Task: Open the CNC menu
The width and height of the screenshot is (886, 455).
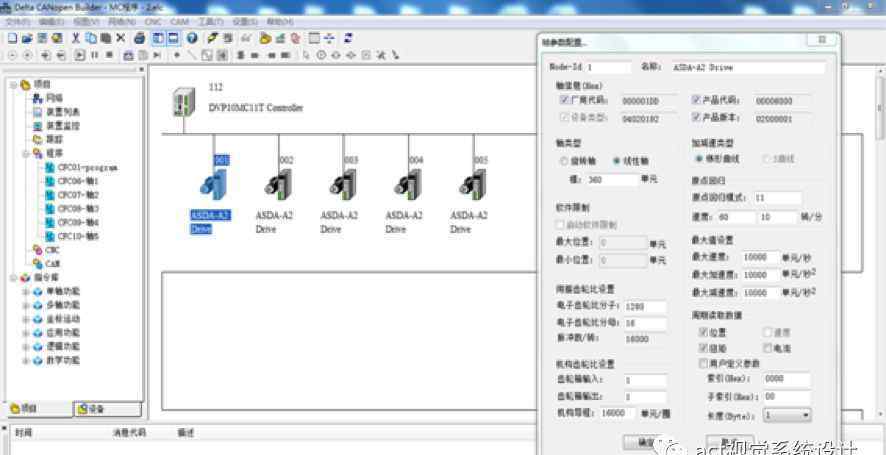Action: (153, 21)
